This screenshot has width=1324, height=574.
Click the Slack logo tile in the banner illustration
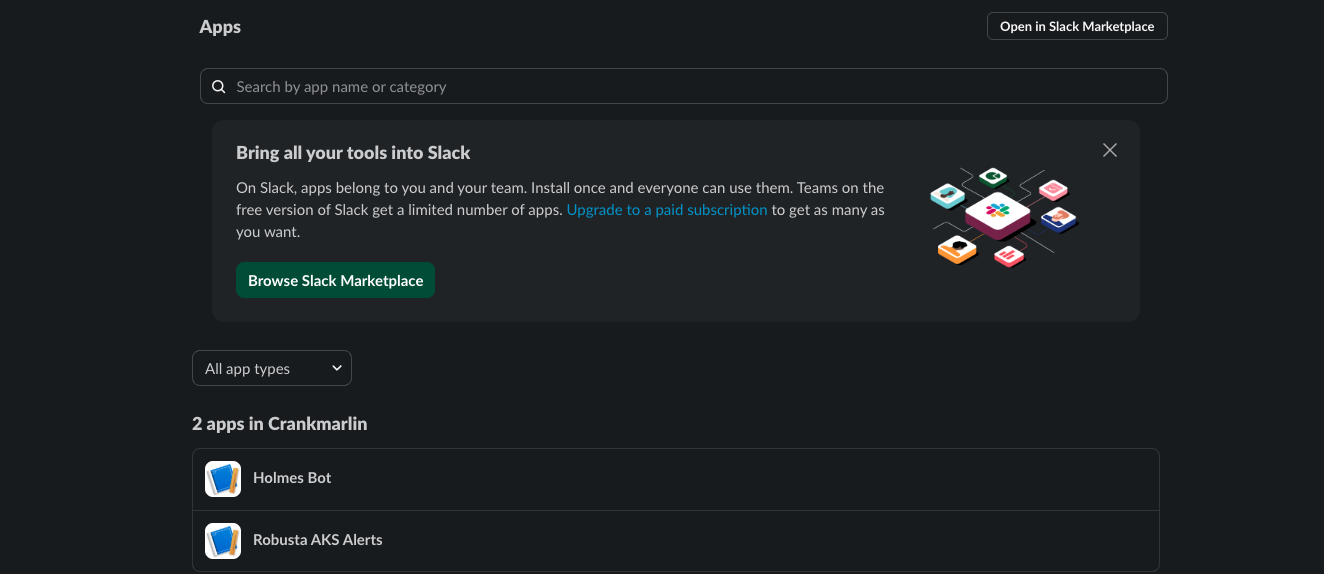(997, 212)
